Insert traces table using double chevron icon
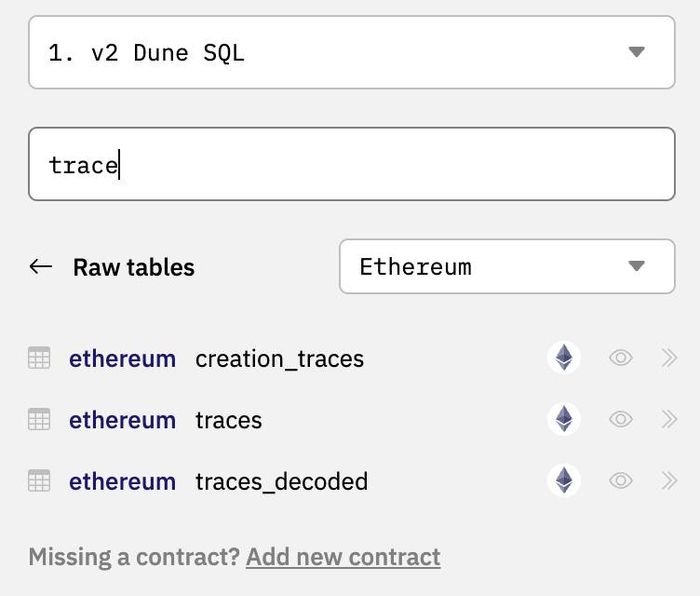Viewport: 700px width, 596px height. tap(669, 419)
